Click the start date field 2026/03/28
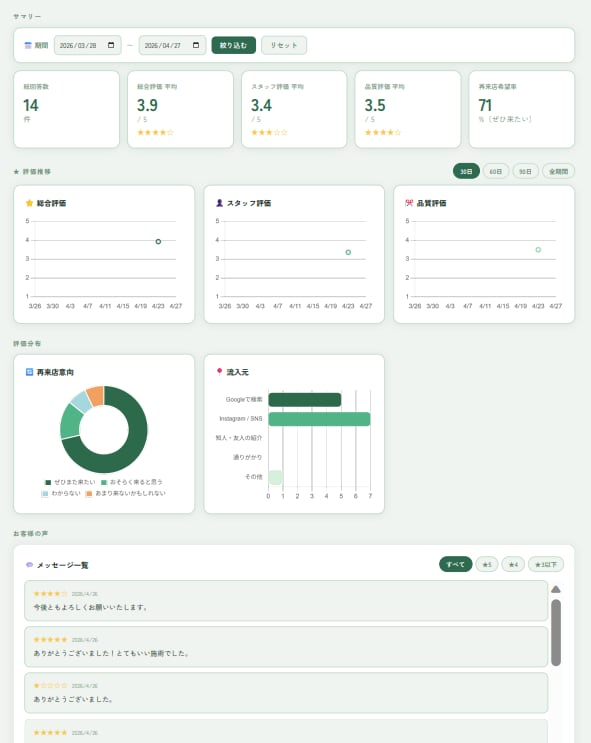This screenshot has width=591, height=743. 88,45
